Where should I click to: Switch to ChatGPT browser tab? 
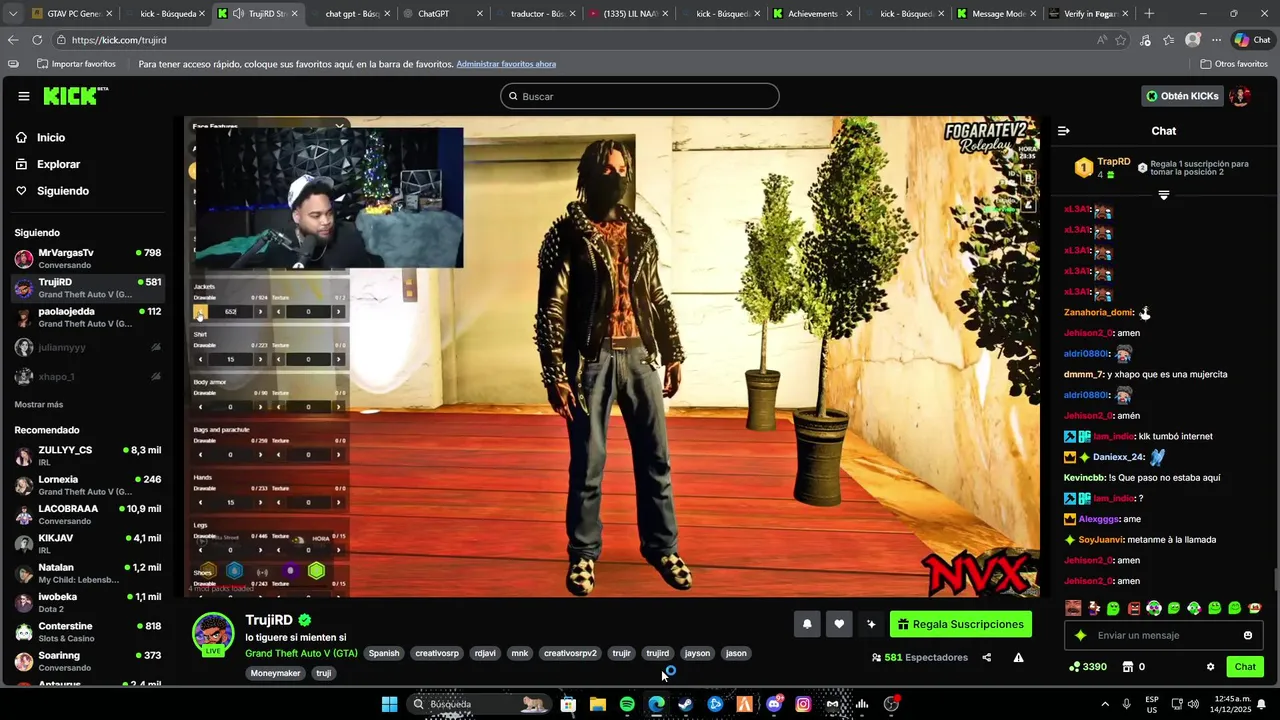coord(441,14)
